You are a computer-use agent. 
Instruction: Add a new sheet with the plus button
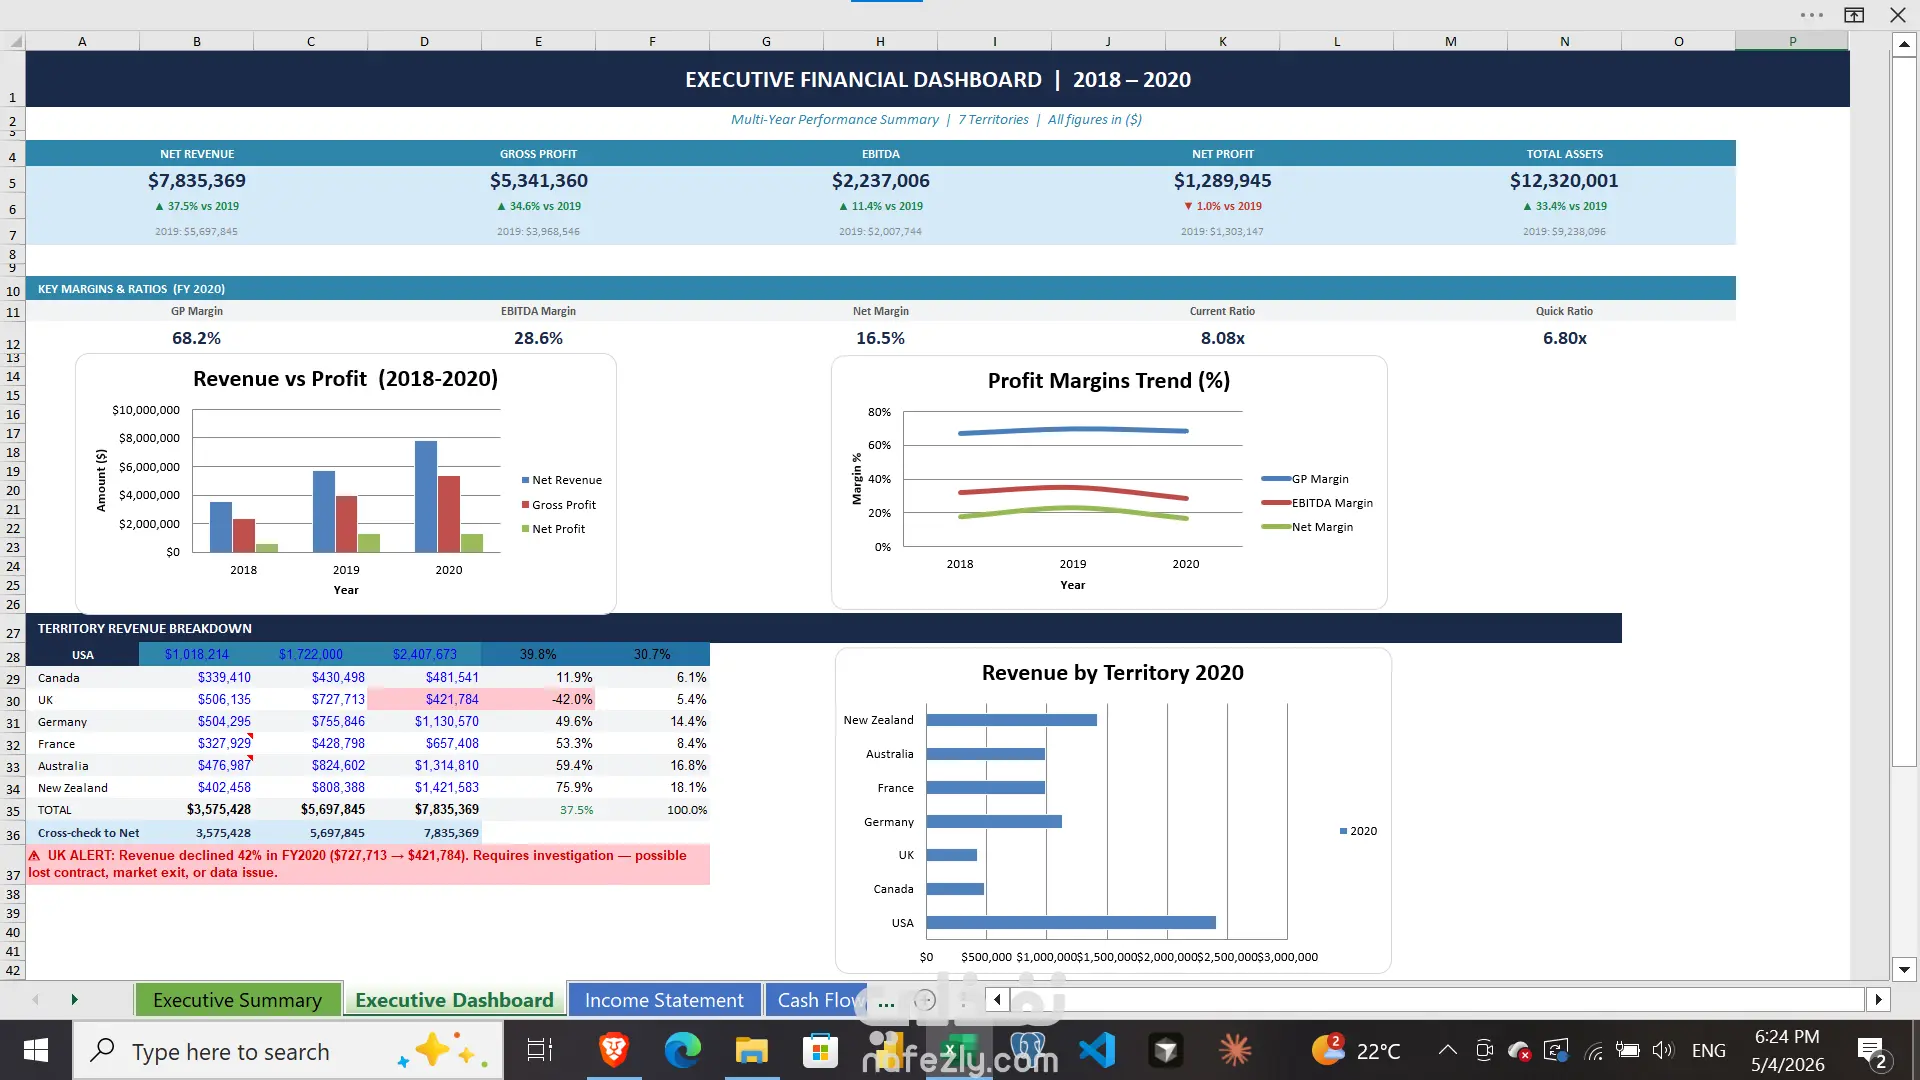[925, 1000]
